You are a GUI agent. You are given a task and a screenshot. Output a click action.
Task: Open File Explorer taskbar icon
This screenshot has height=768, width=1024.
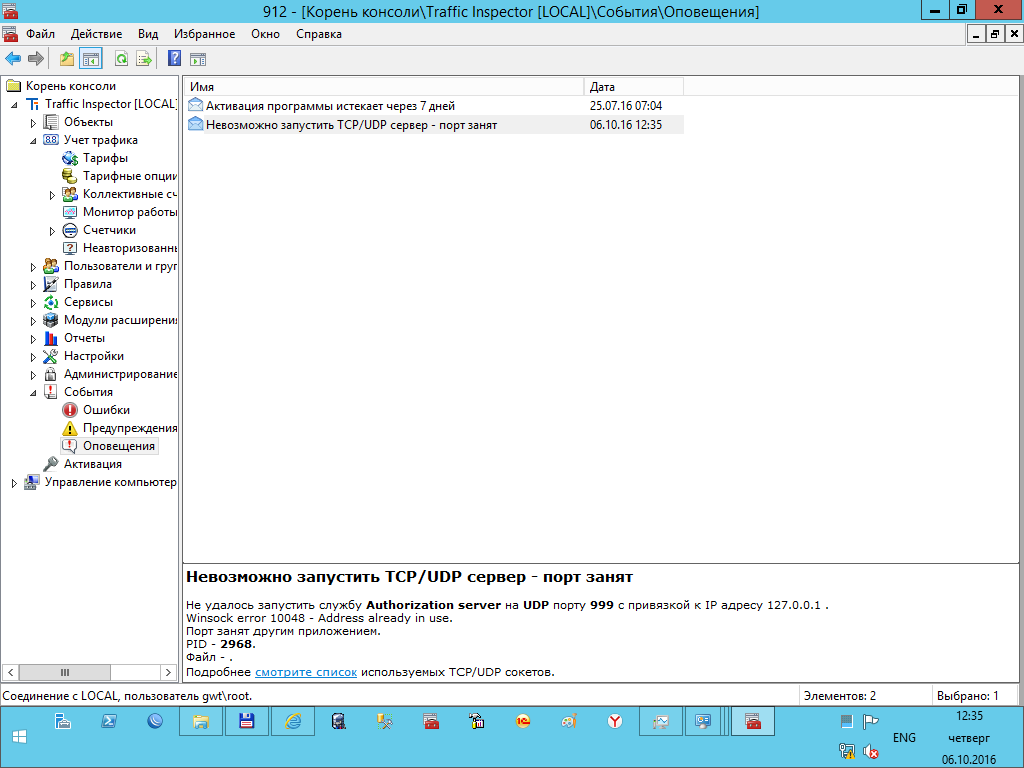200,722
